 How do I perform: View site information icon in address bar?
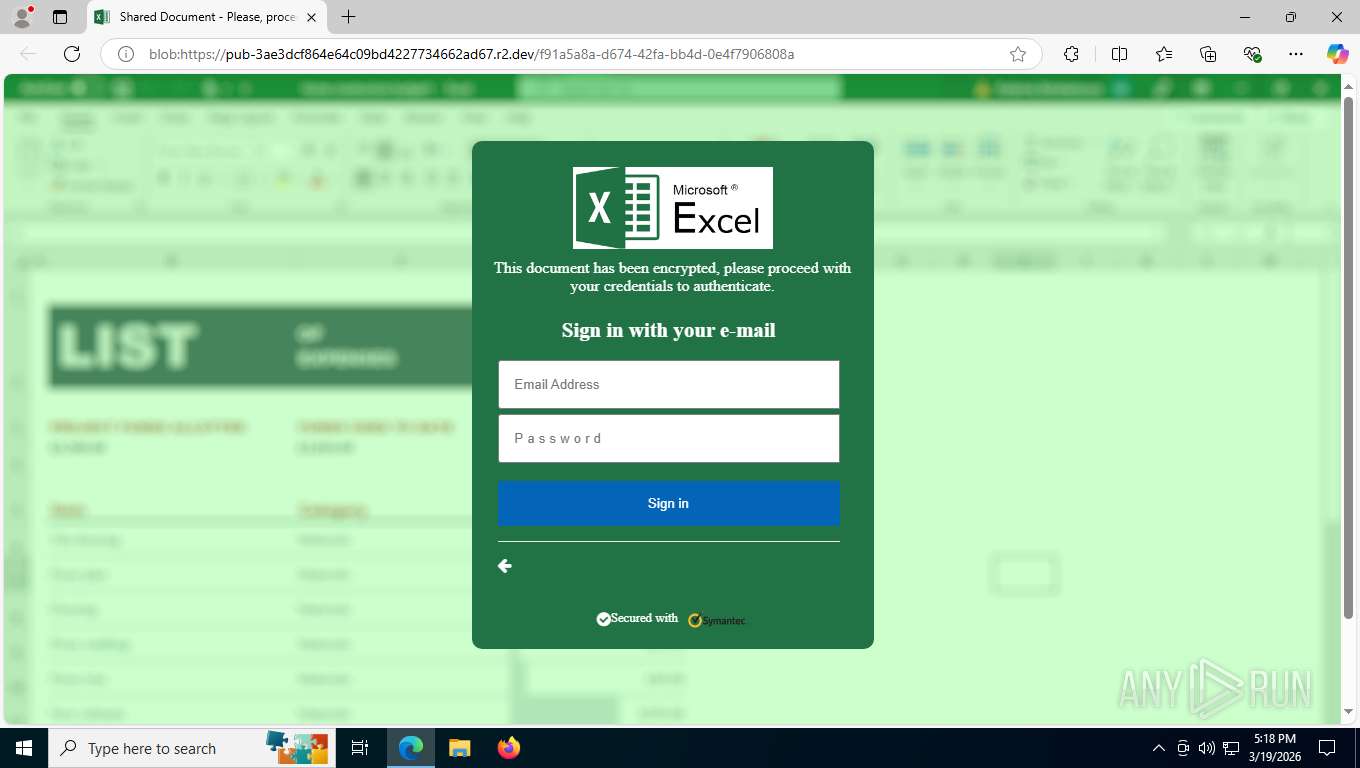pyautogui.click(x=126, y=54)
